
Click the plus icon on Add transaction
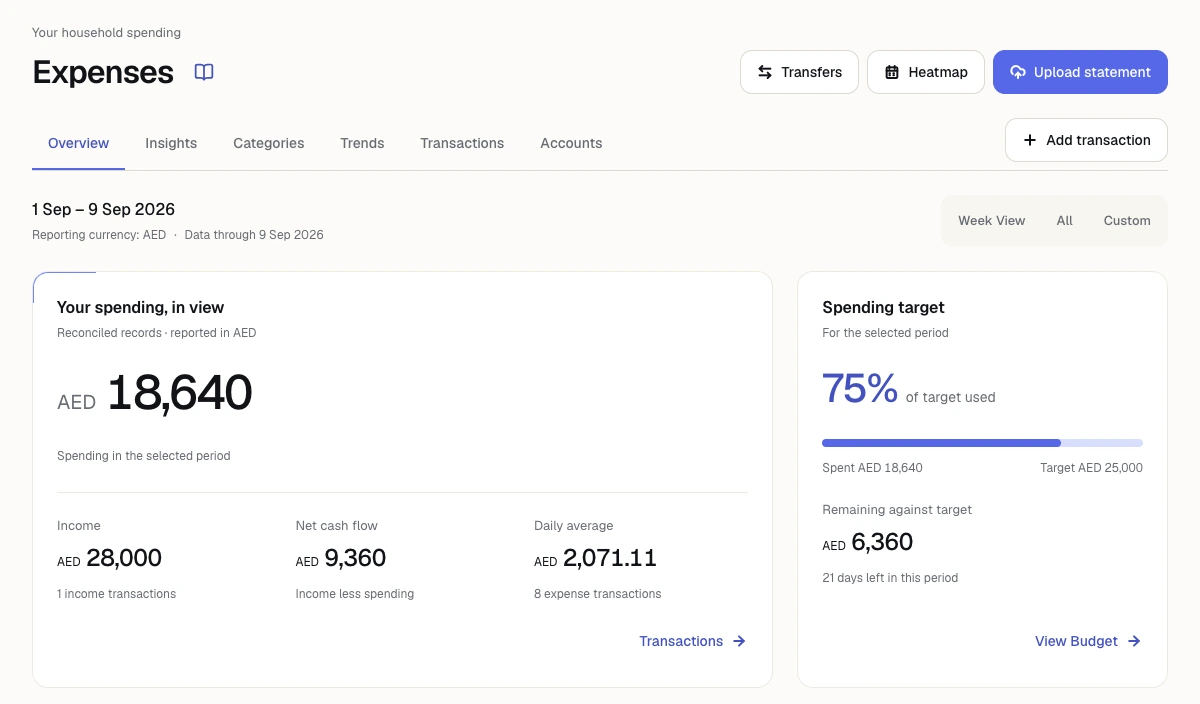point(1030,140)
